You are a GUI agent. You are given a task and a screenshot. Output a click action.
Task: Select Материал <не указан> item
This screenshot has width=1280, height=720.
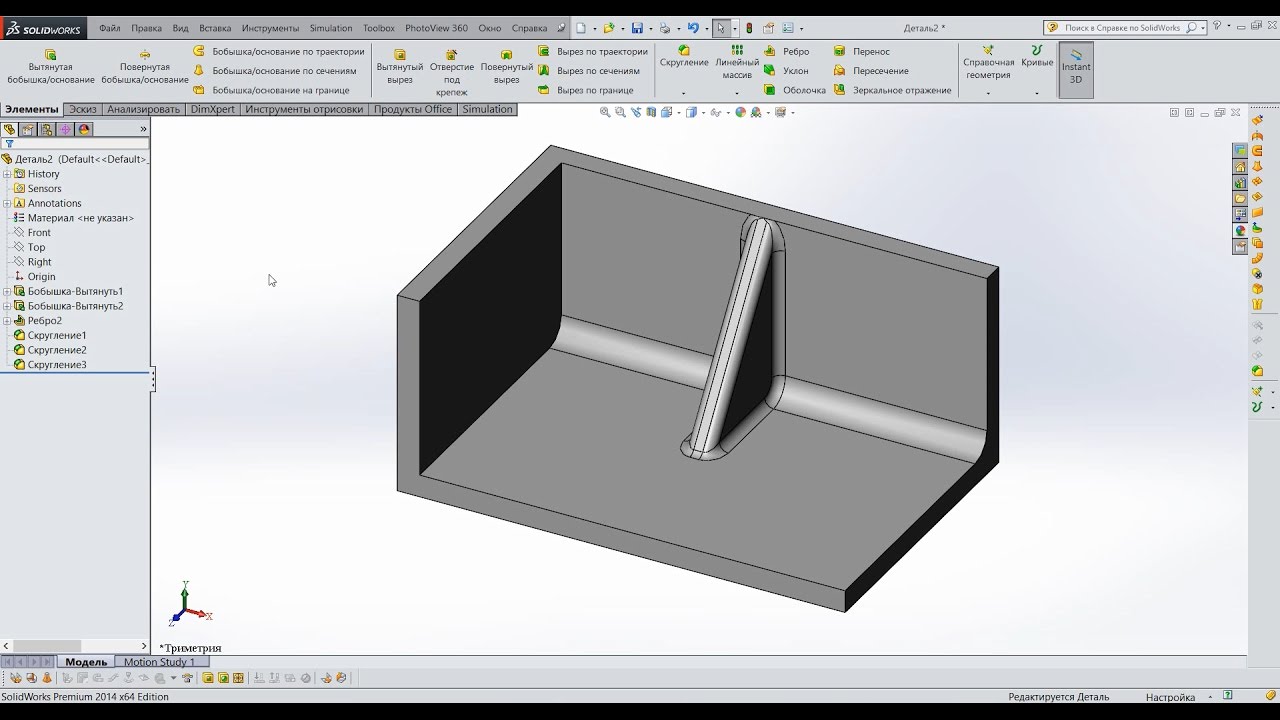click(74, 218)
